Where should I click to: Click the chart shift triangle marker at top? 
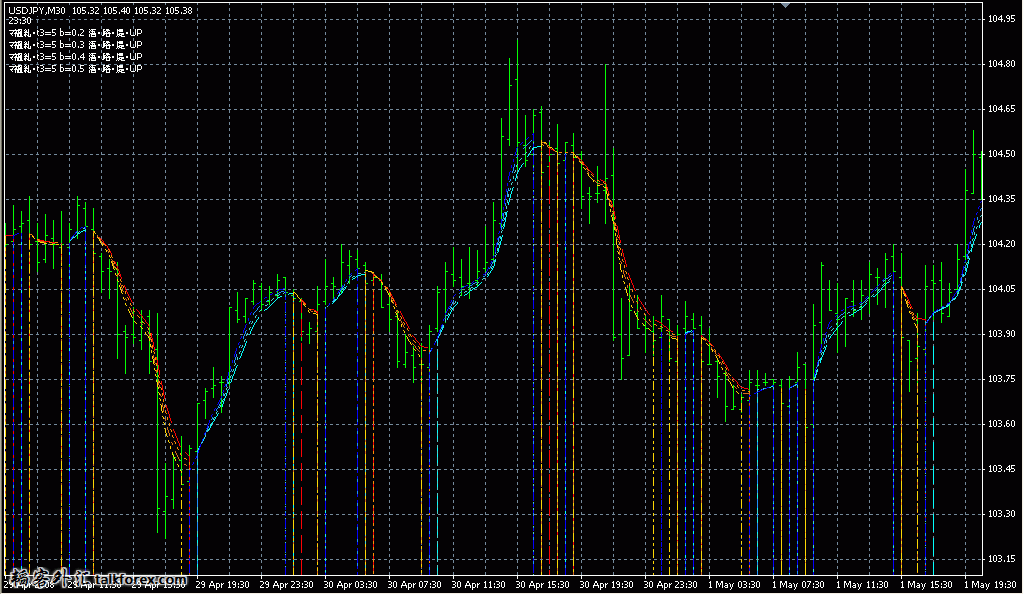tap(786, 5)
